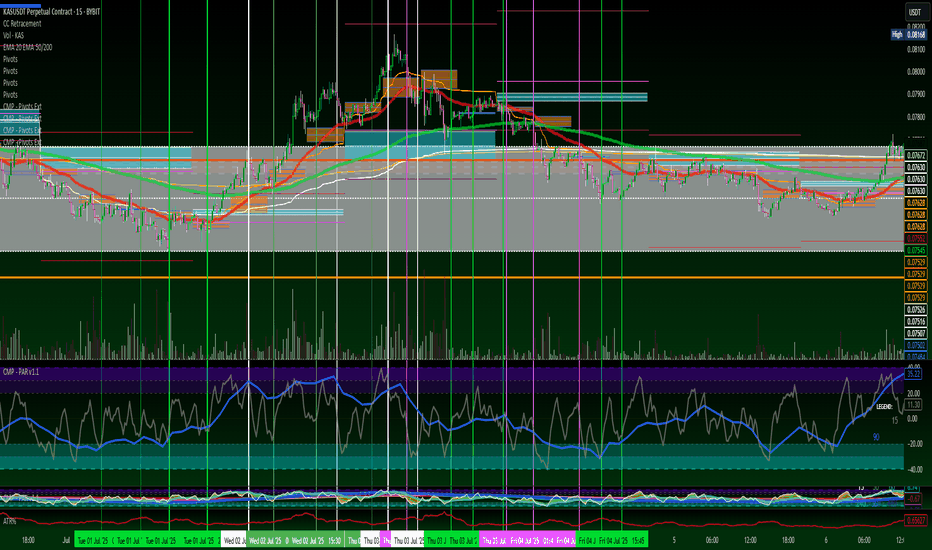
Task: Click the High 0.08168 price label
Action: (x=909, y=34)
